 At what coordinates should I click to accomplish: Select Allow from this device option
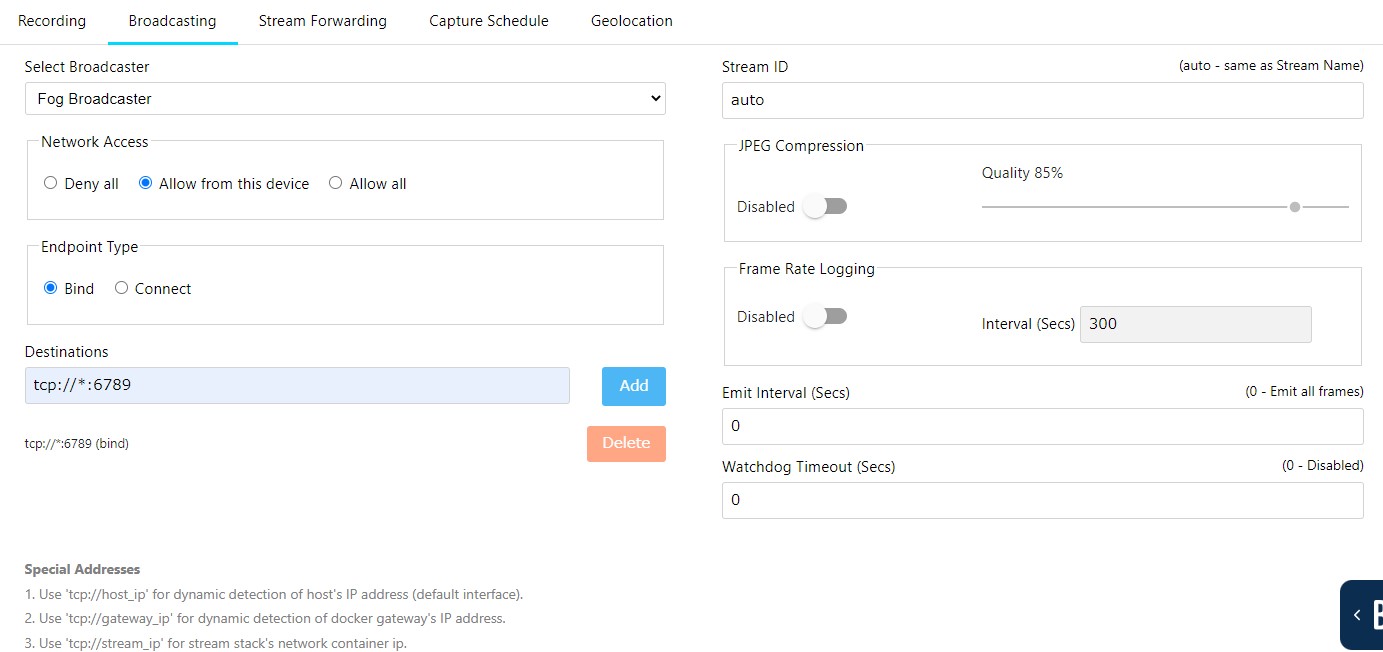tap(146, 184)
